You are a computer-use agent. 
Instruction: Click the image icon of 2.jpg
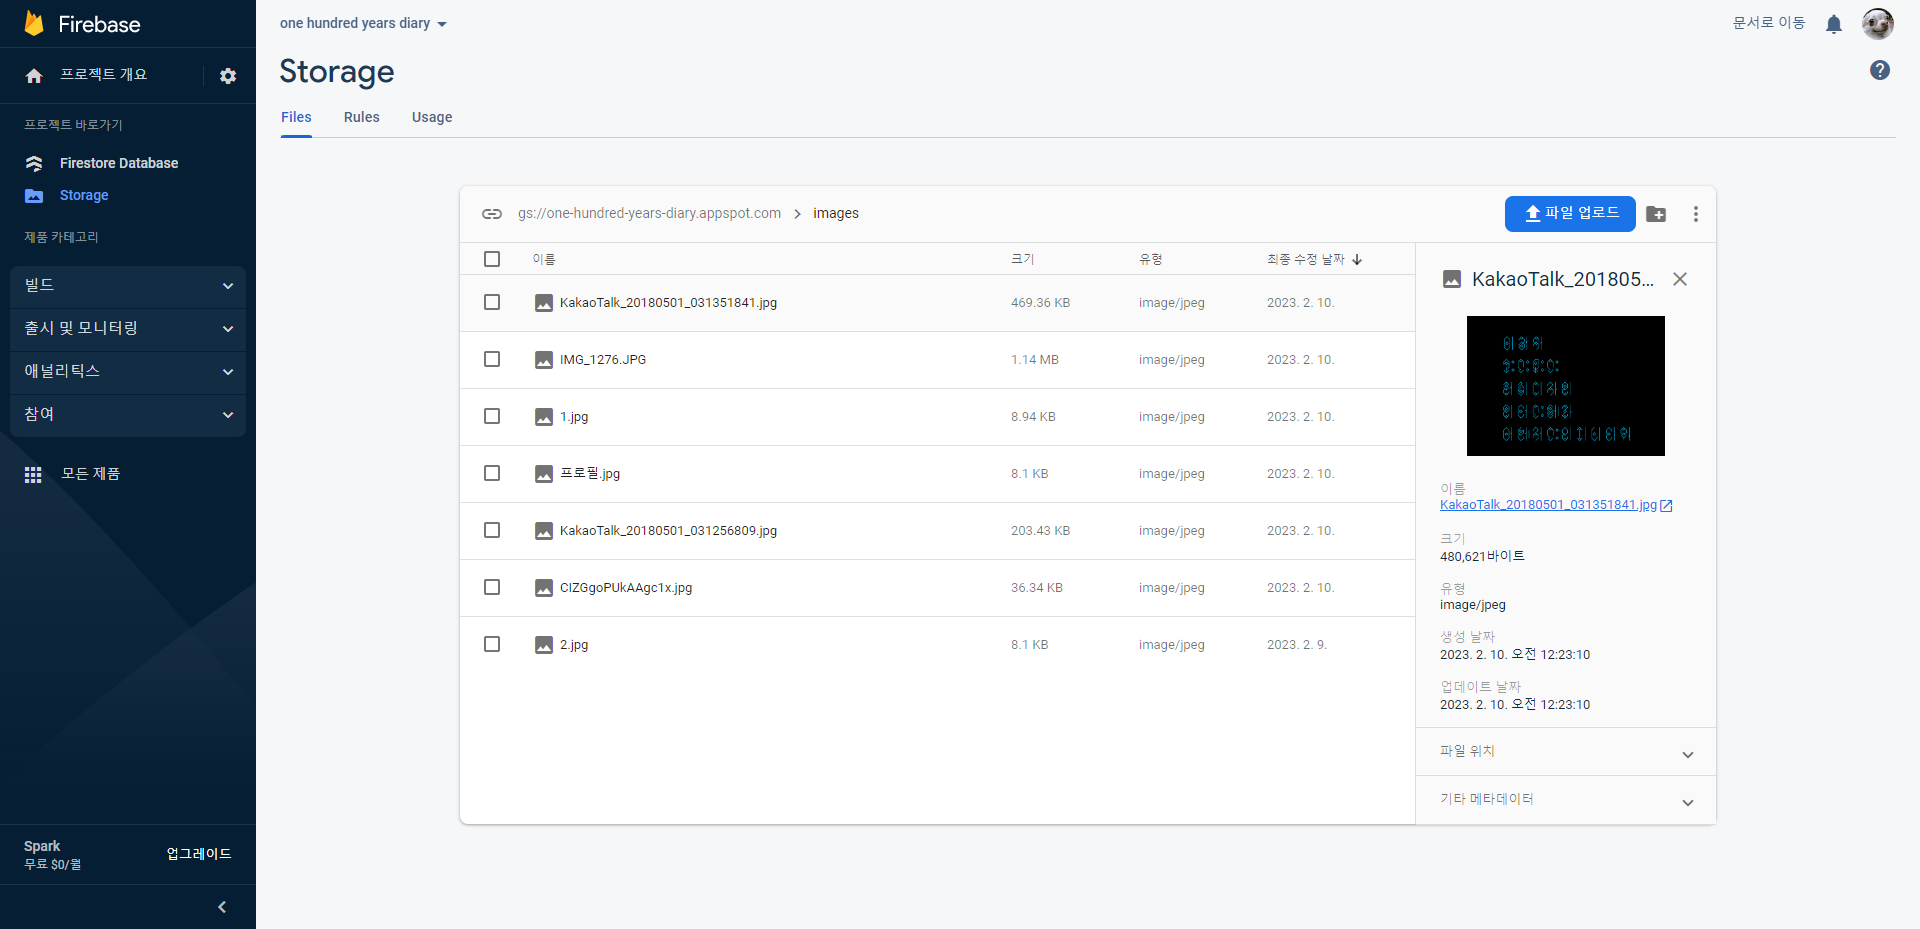coord(544,645)
